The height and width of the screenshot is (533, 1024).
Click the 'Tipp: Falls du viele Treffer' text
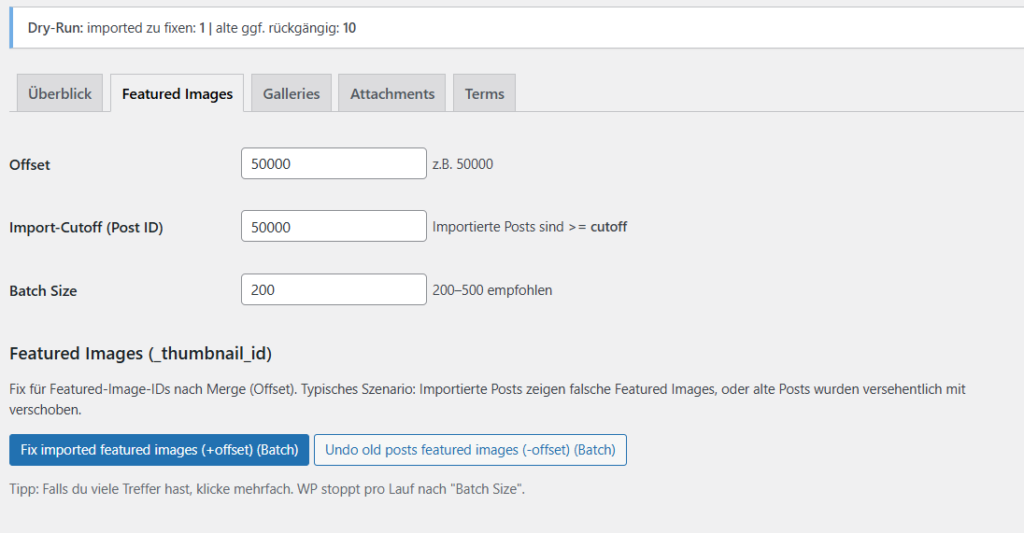[267, 490]
